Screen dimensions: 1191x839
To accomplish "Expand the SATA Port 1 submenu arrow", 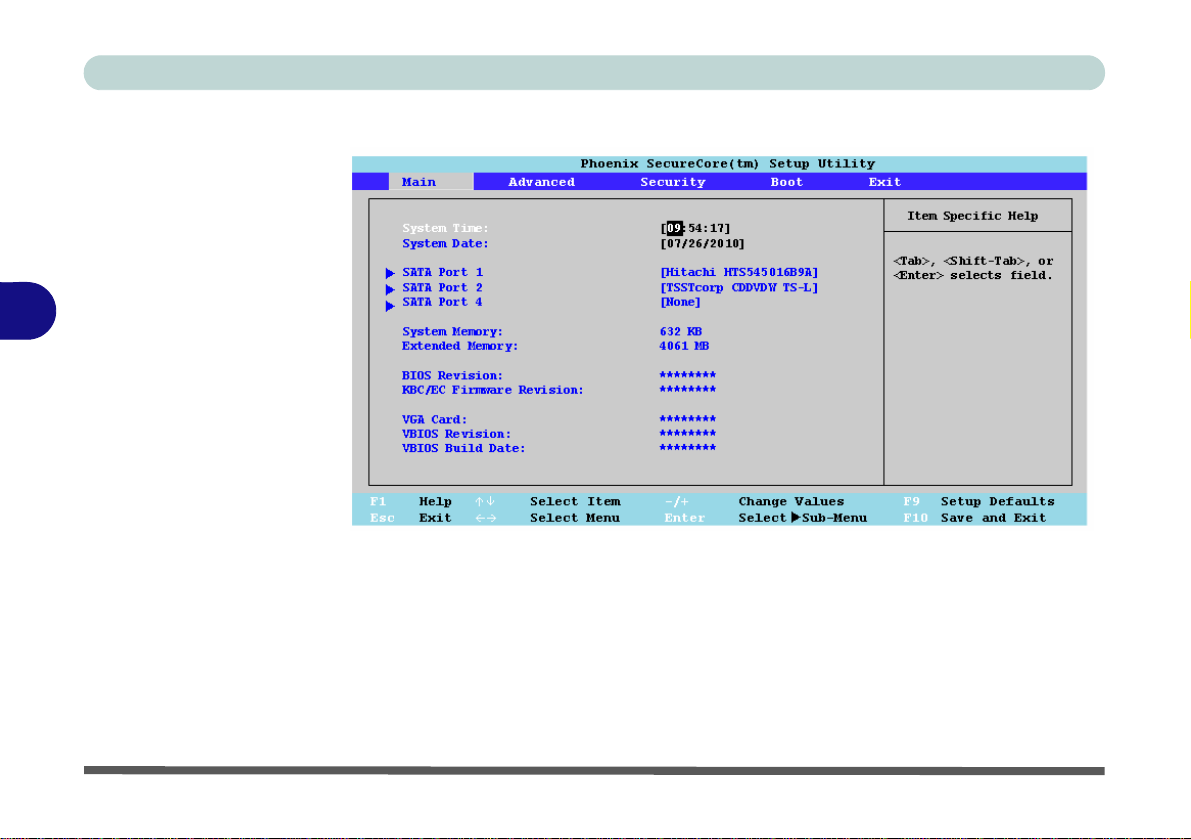I will click(x=390, y=273).
